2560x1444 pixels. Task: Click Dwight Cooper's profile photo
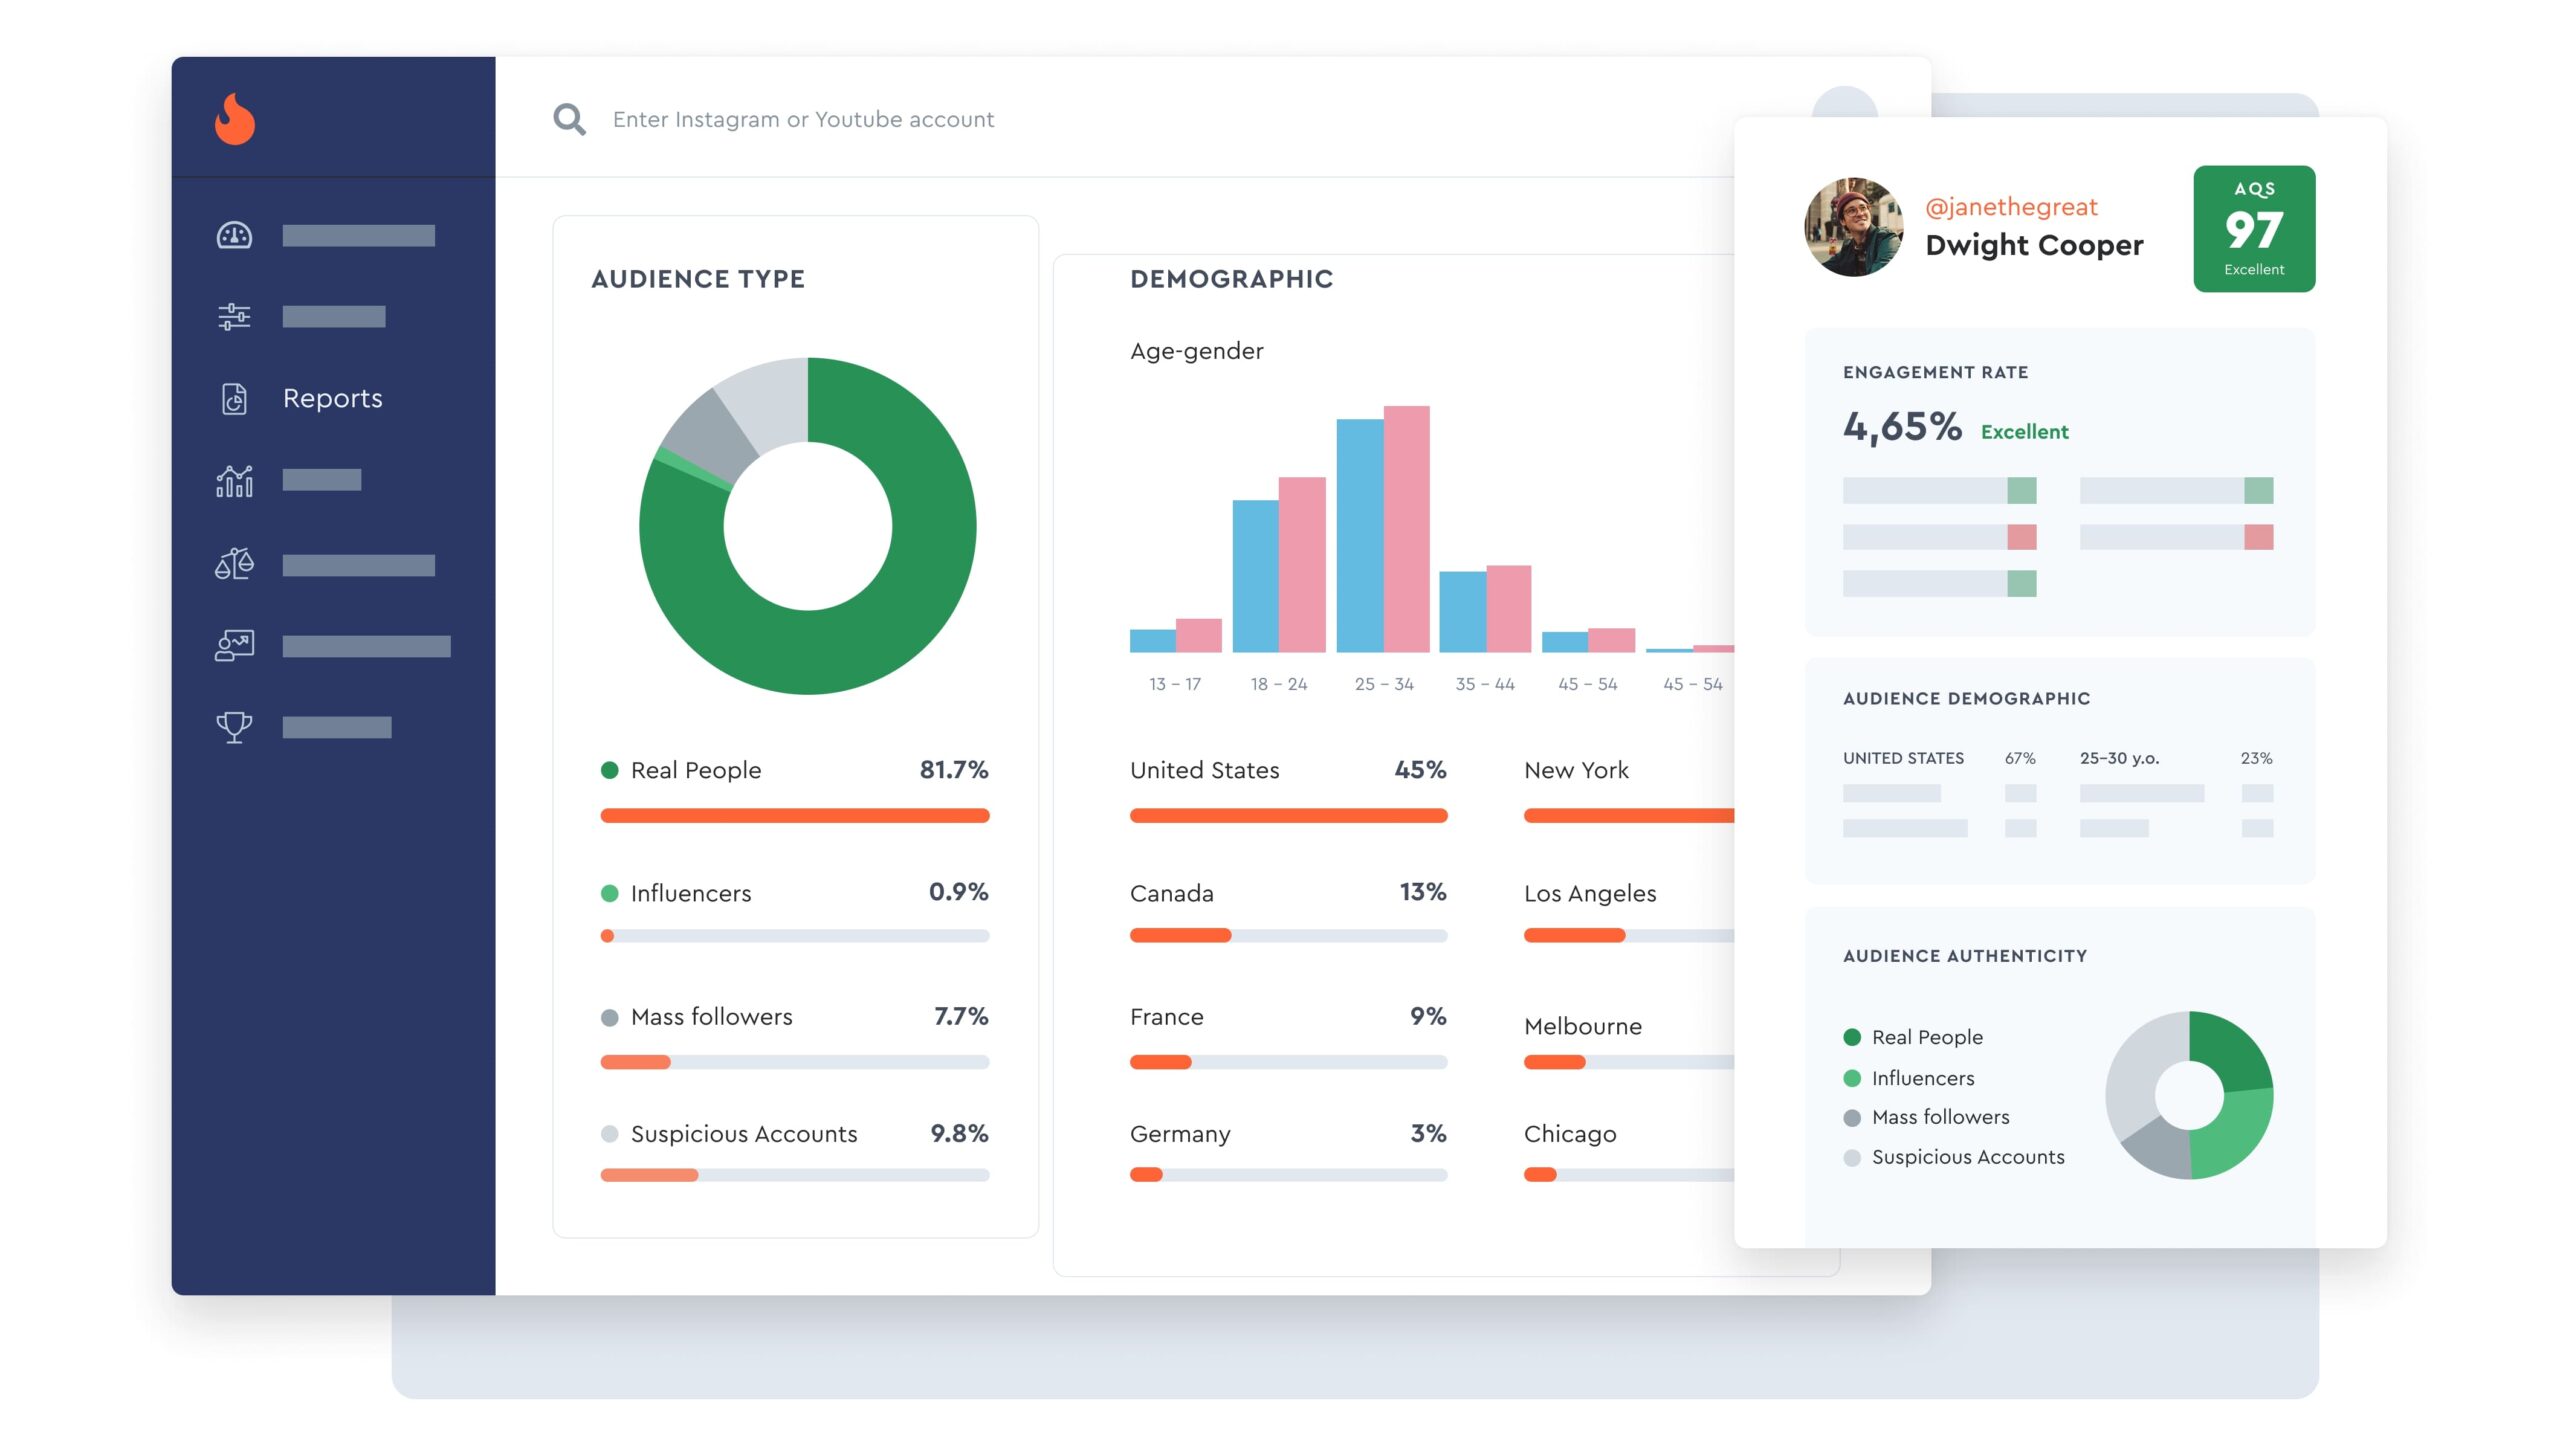coord(1853,227)
